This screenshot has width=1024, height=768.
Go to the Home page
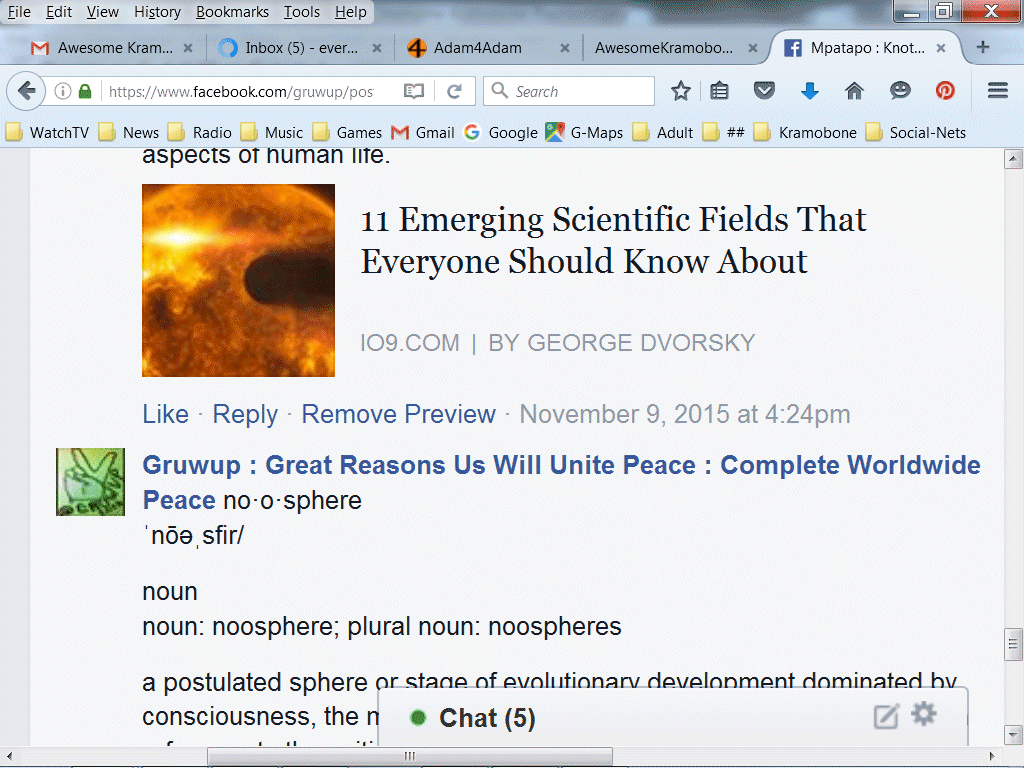tap(854, 91)
